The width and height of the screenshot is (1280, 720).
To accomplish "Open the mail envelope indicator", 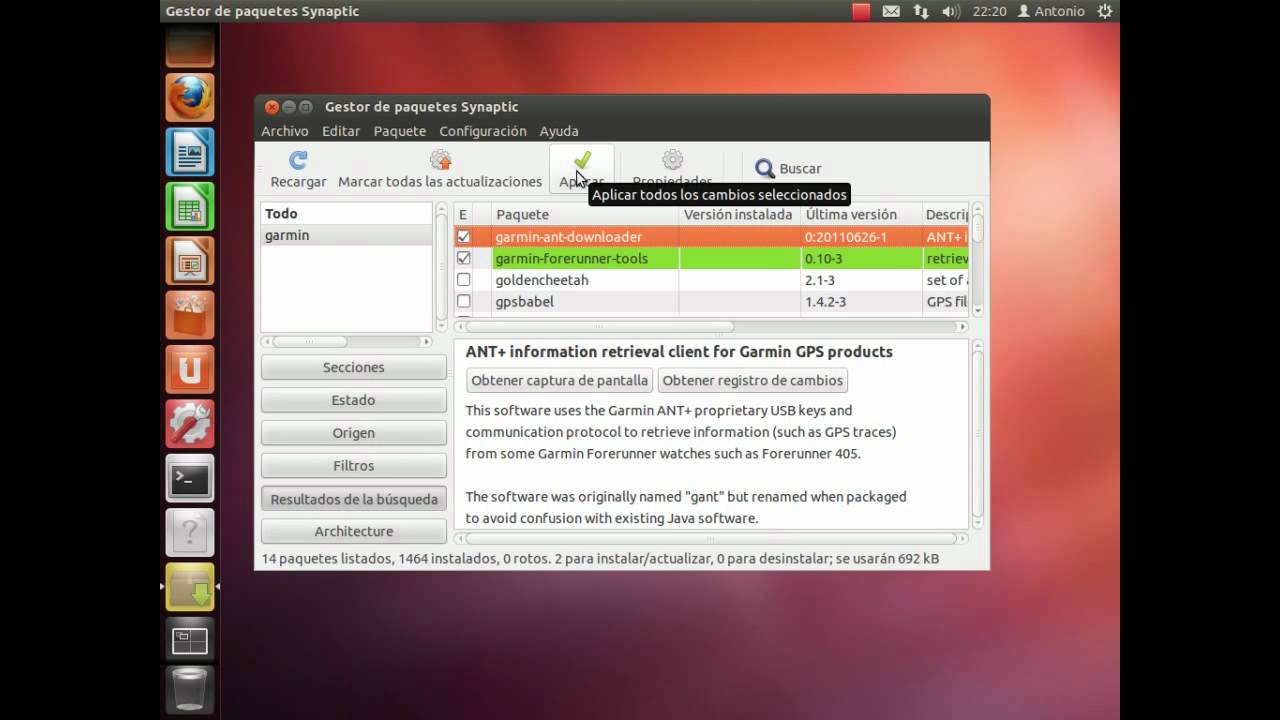I will pyautogui.click(x=891, y=11).
